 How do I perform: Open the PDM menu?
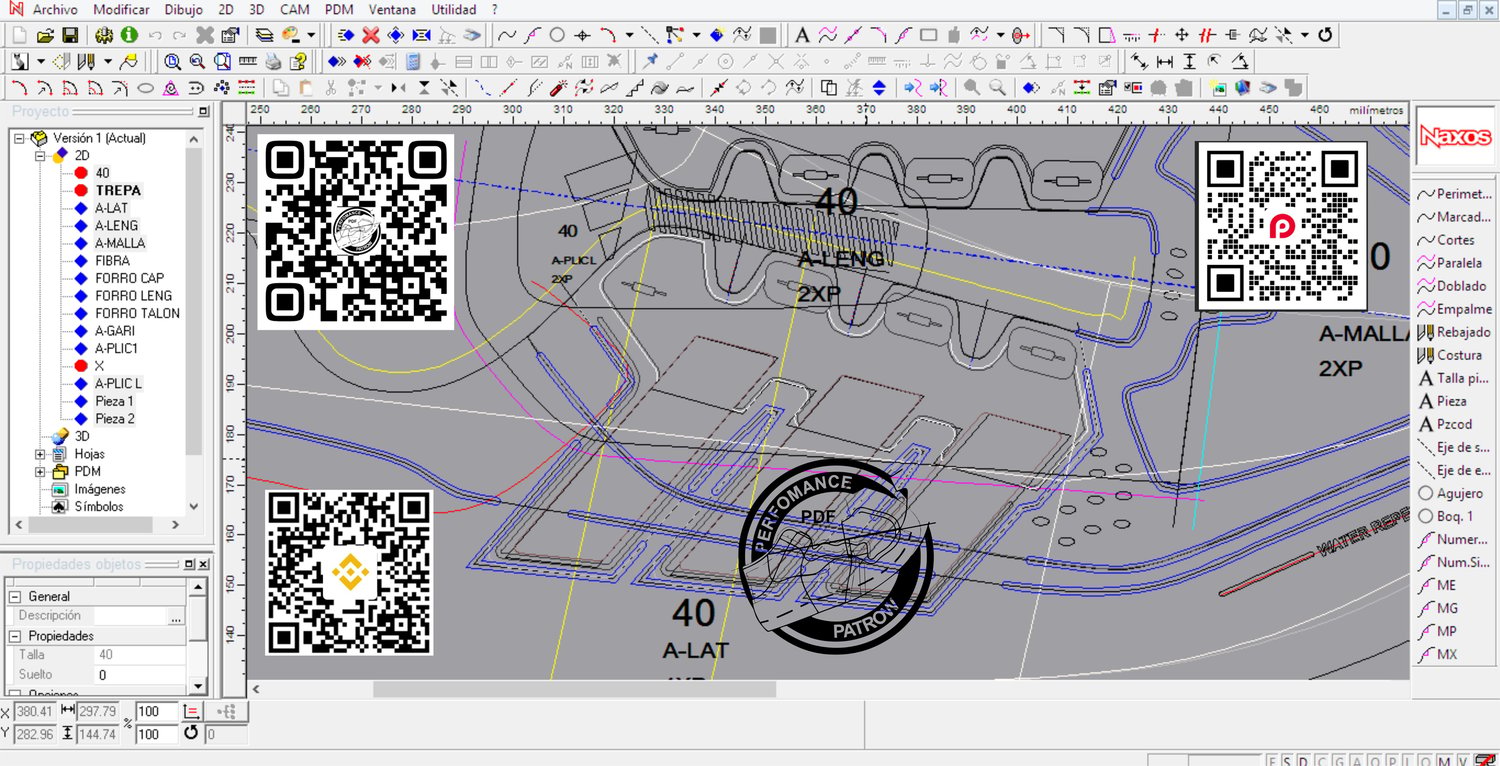tap(339, 9)
